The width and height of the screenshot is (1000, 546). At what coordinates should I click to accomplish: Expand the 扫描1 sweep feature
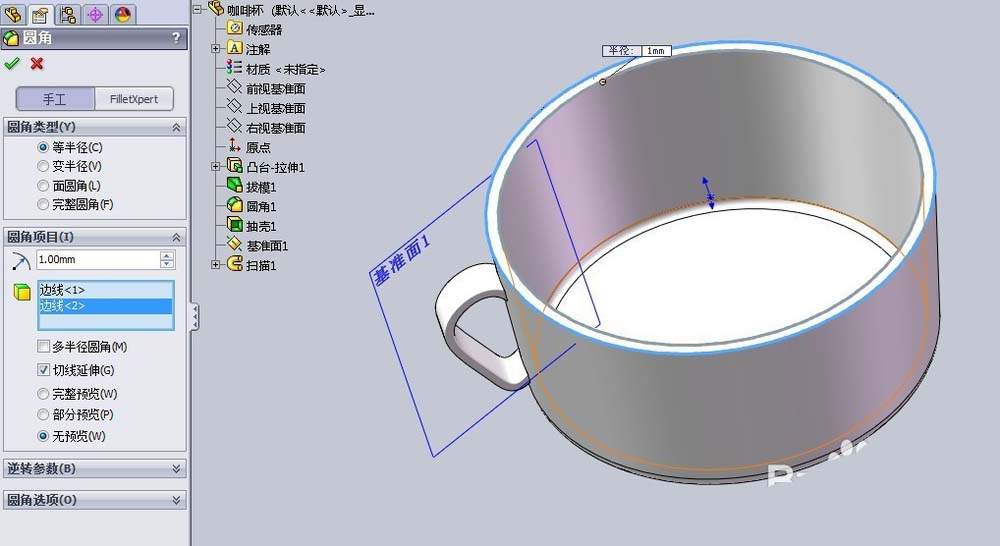coord(216,265)
